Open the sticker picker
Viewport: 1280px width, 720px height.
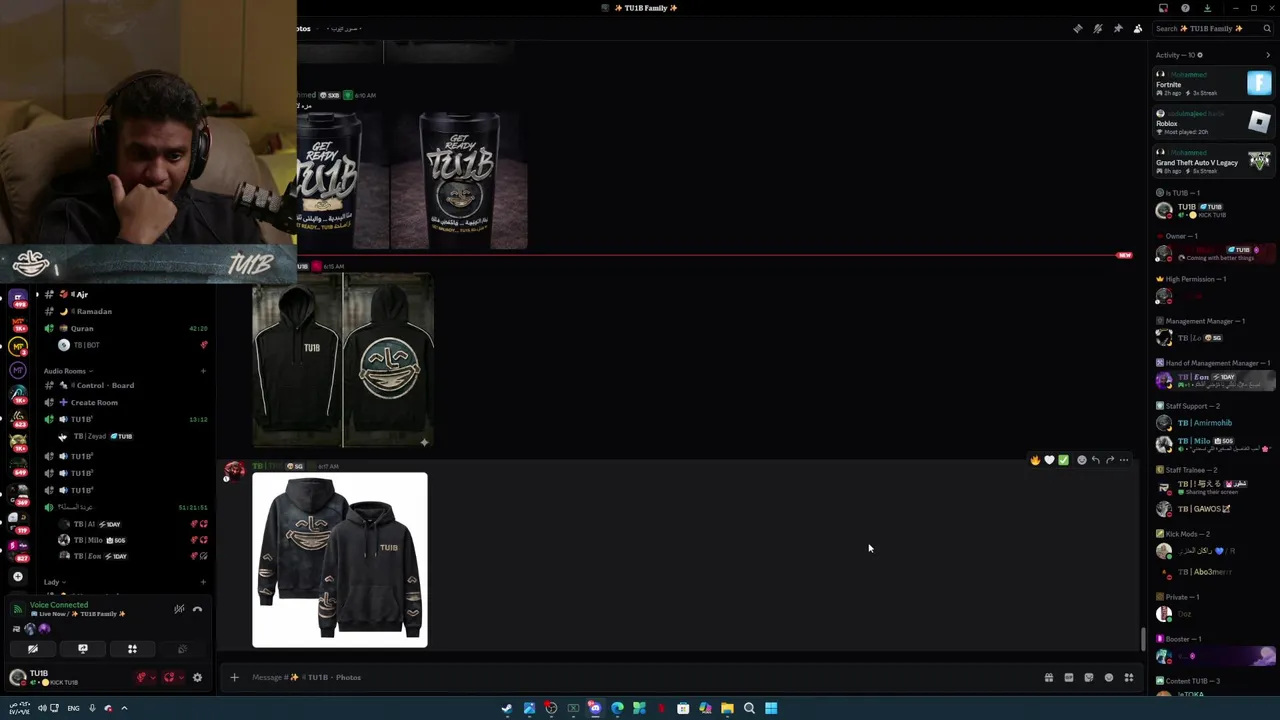pyautogui.click(x=1088, y=677)
